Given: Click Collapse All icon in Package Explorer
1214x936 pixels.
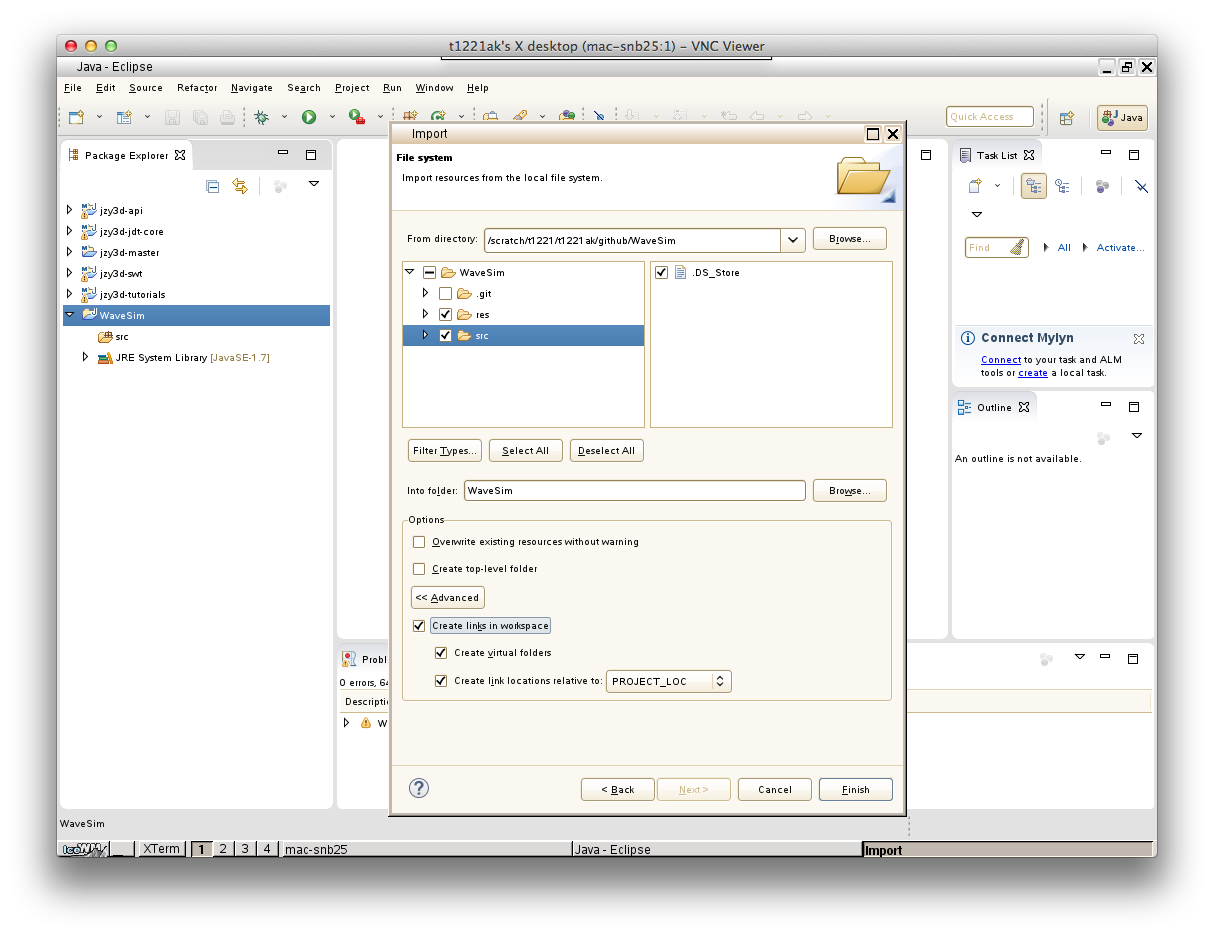Looking at the screenshot, I should [212, 186].
